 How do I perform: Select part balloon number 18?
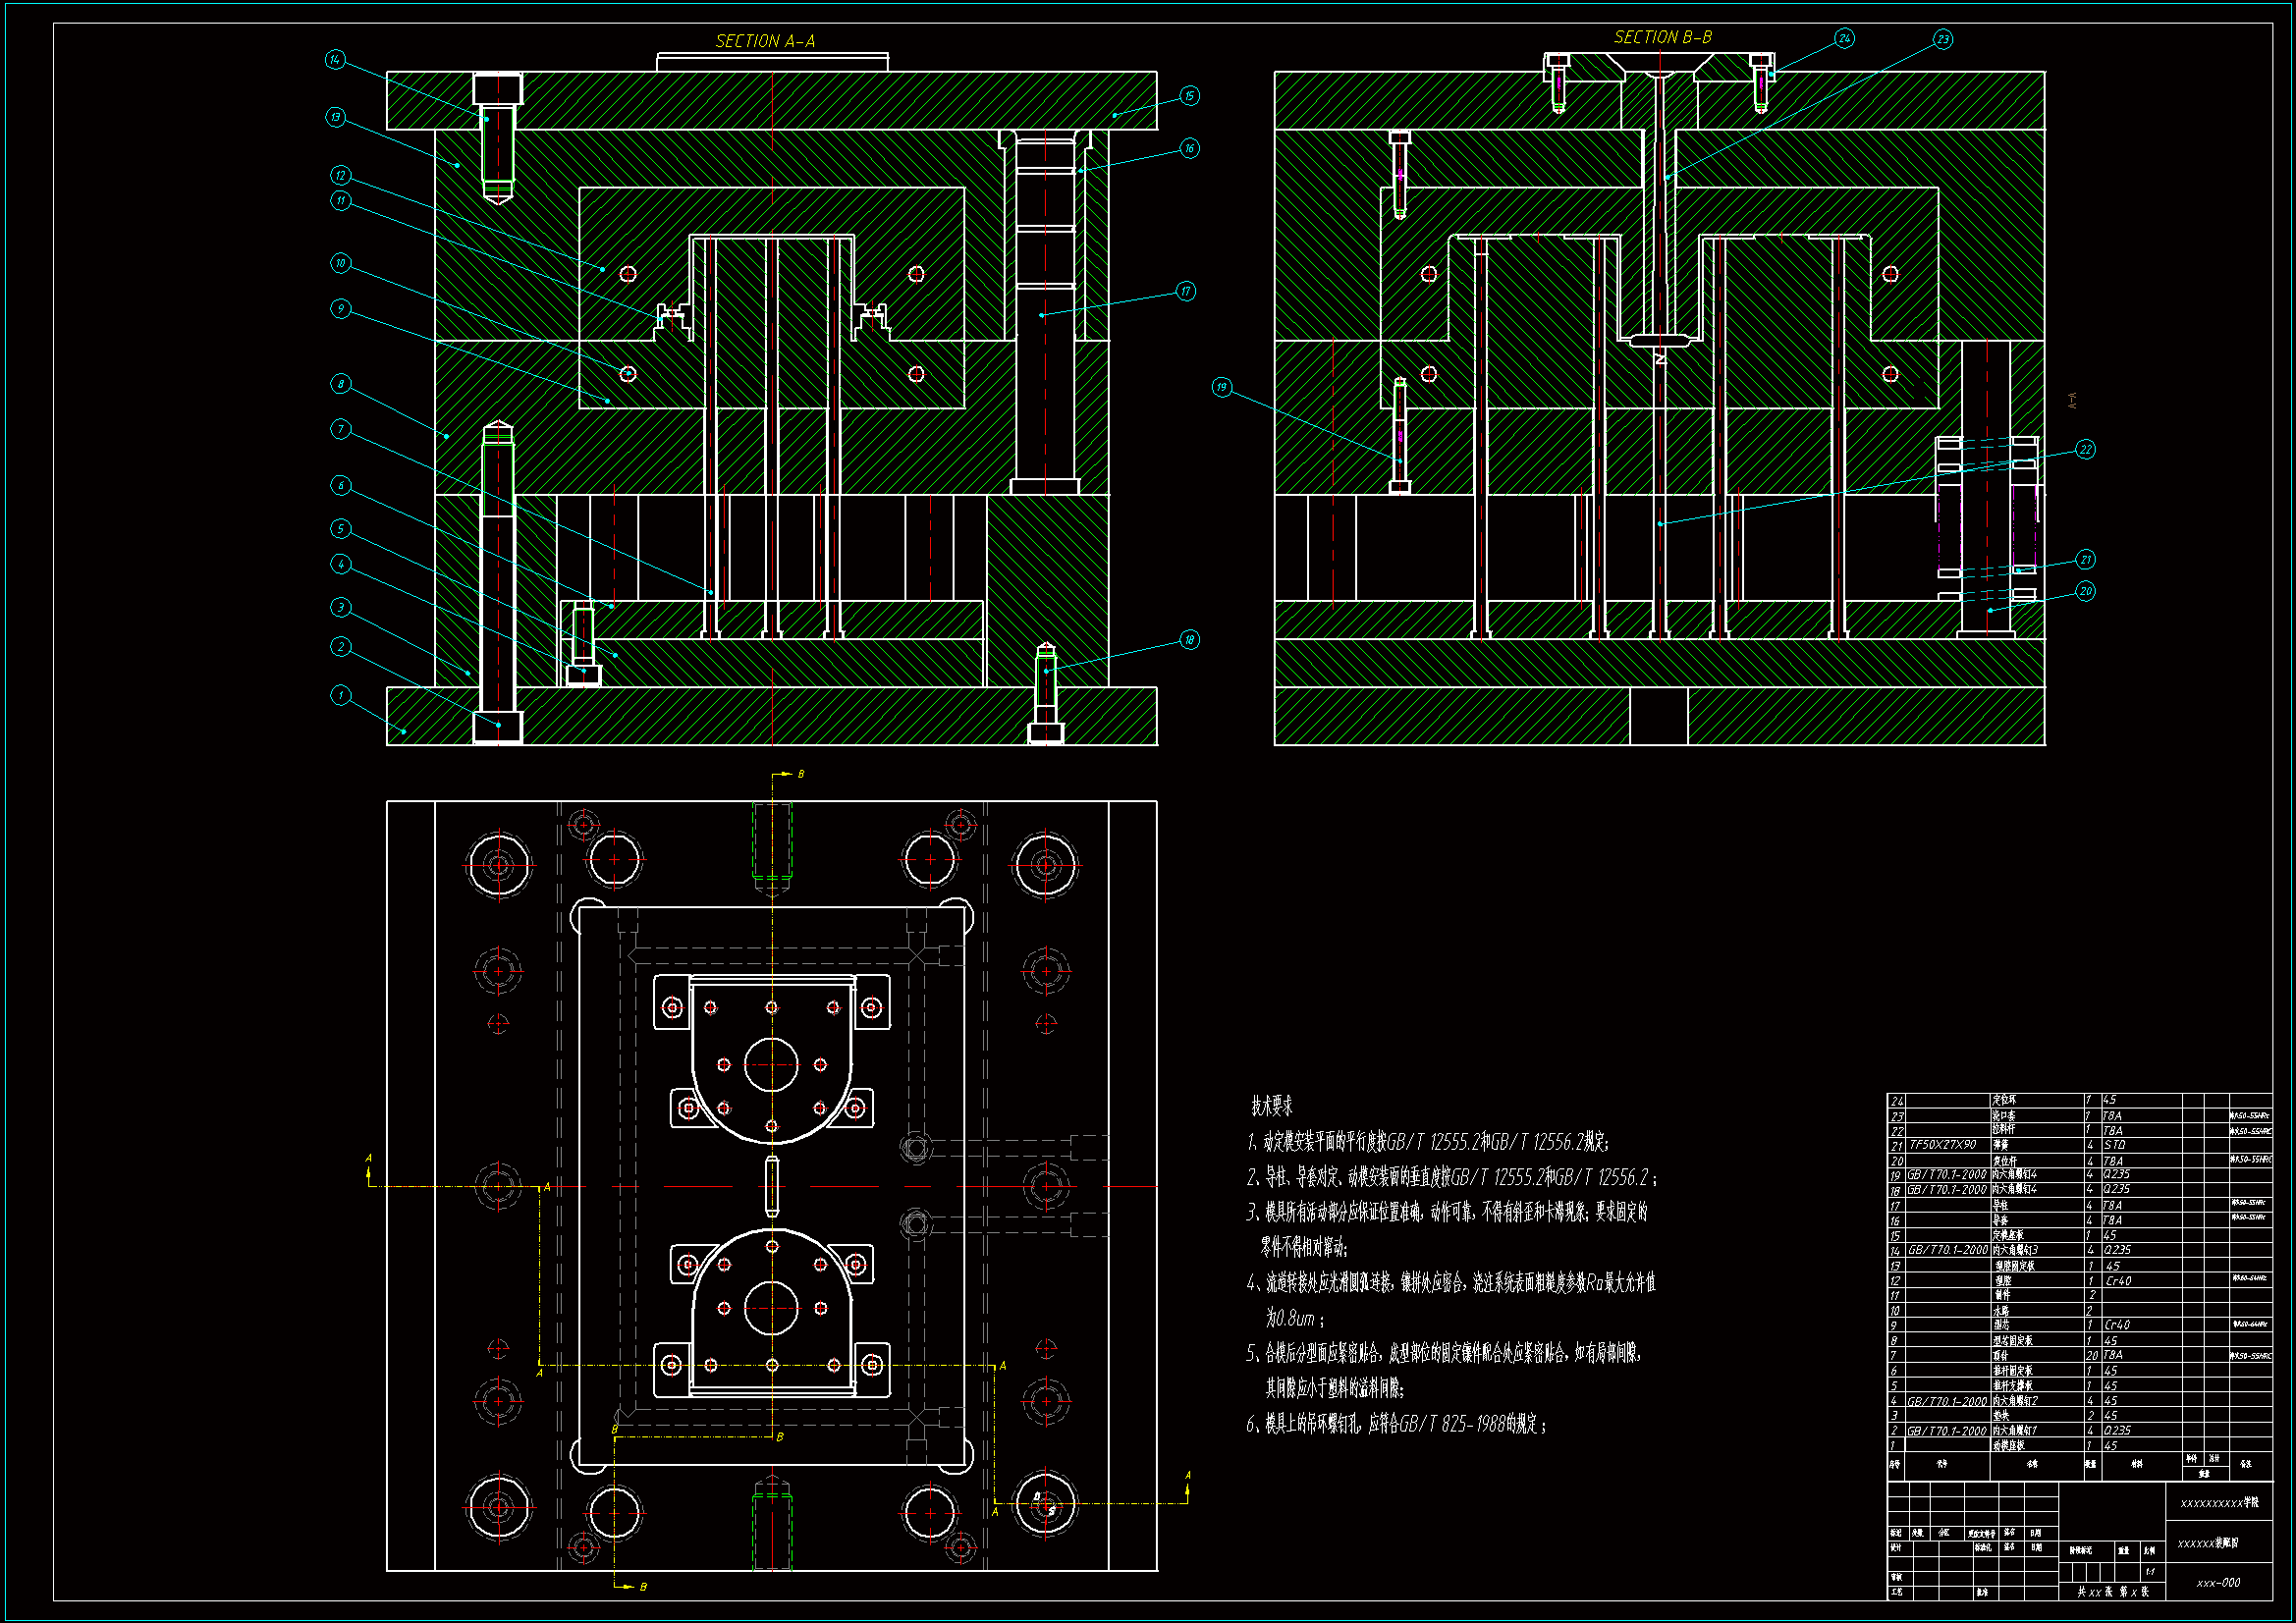point(1189,640)
